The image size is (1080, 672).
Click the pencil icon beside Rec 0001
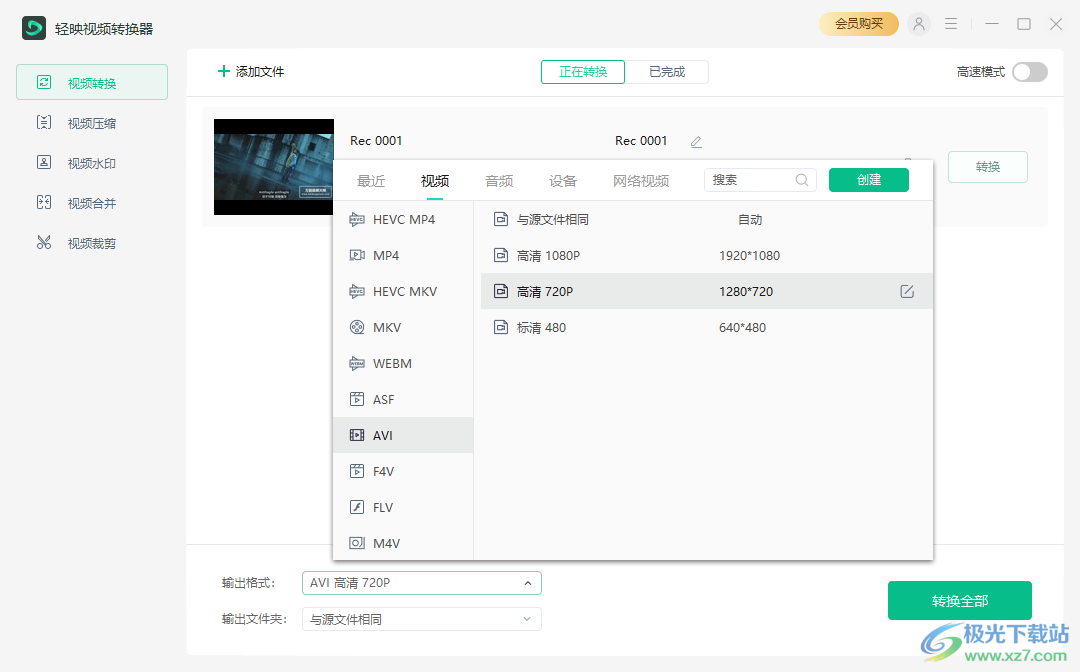pos(695,141)
